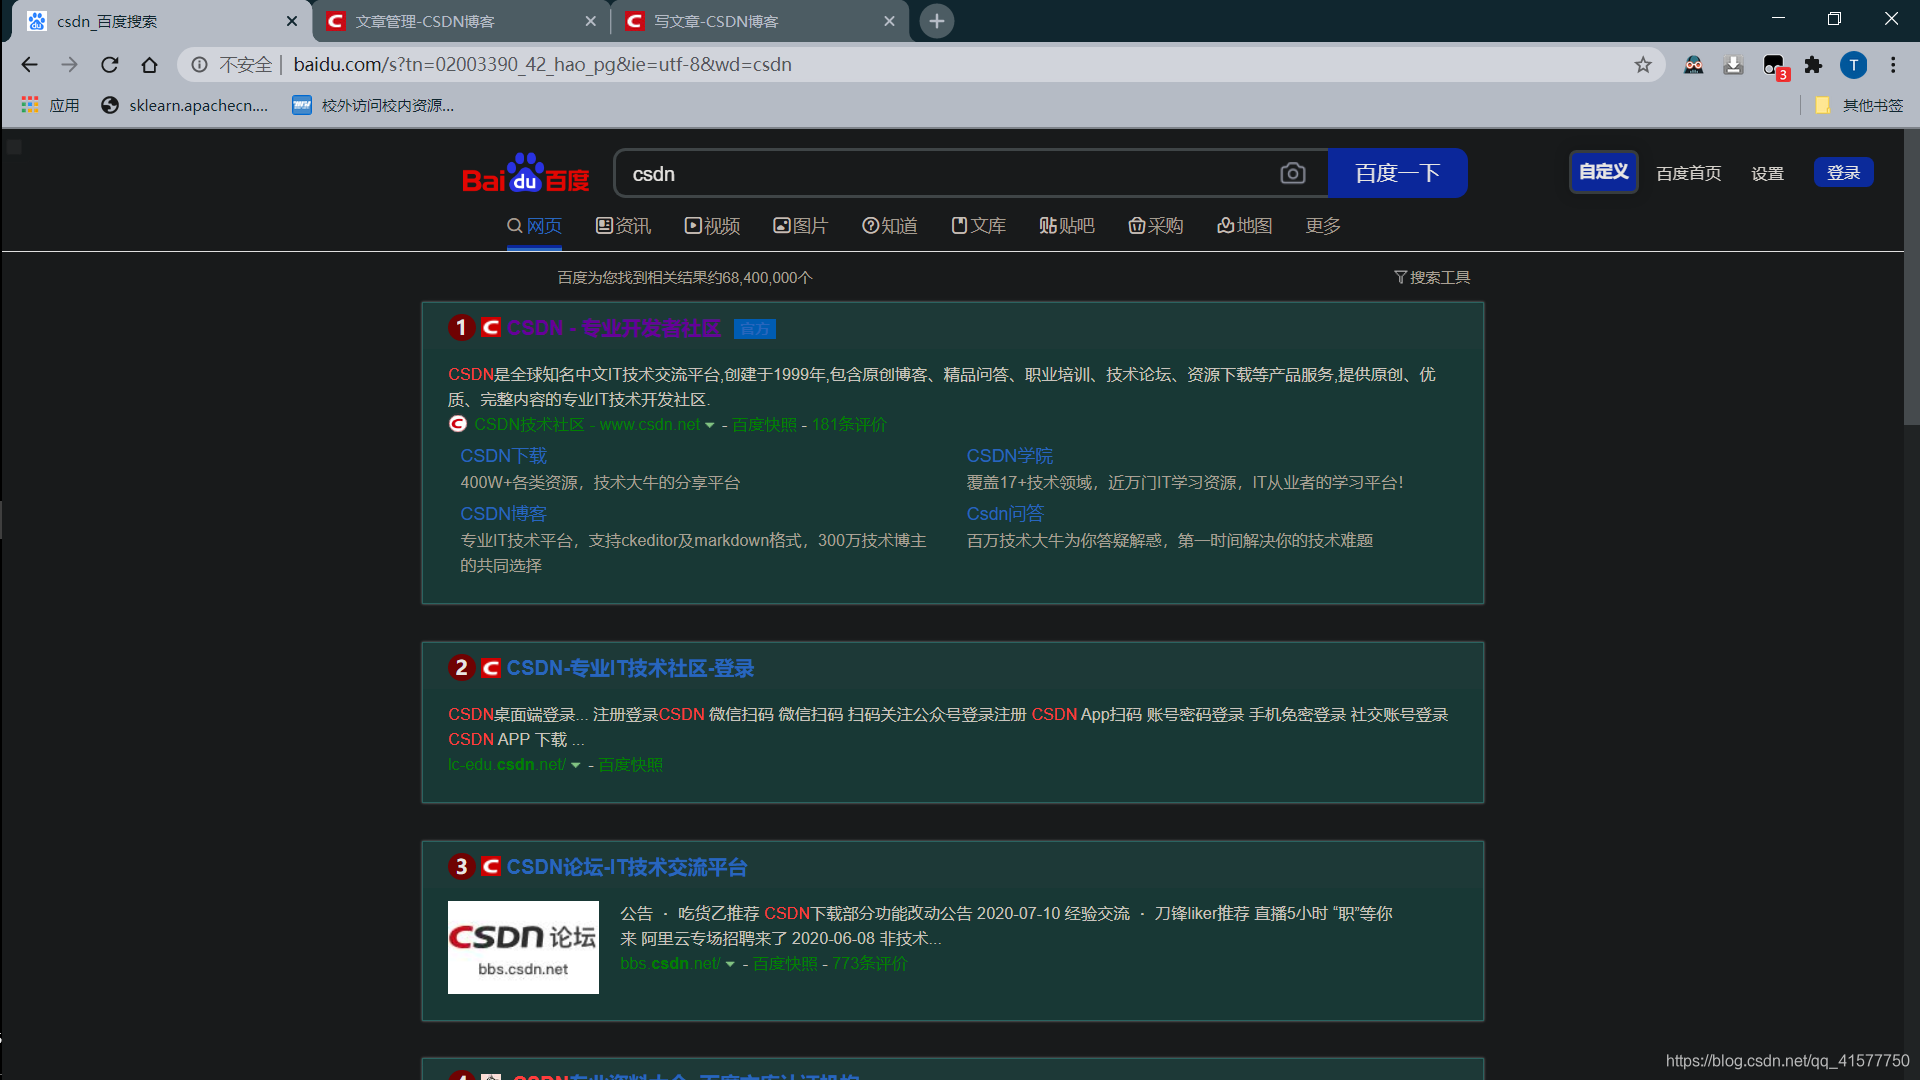
Task: Expand dropdown arrow next to lc-edu.csdn.net
Action: pos(576,765)
